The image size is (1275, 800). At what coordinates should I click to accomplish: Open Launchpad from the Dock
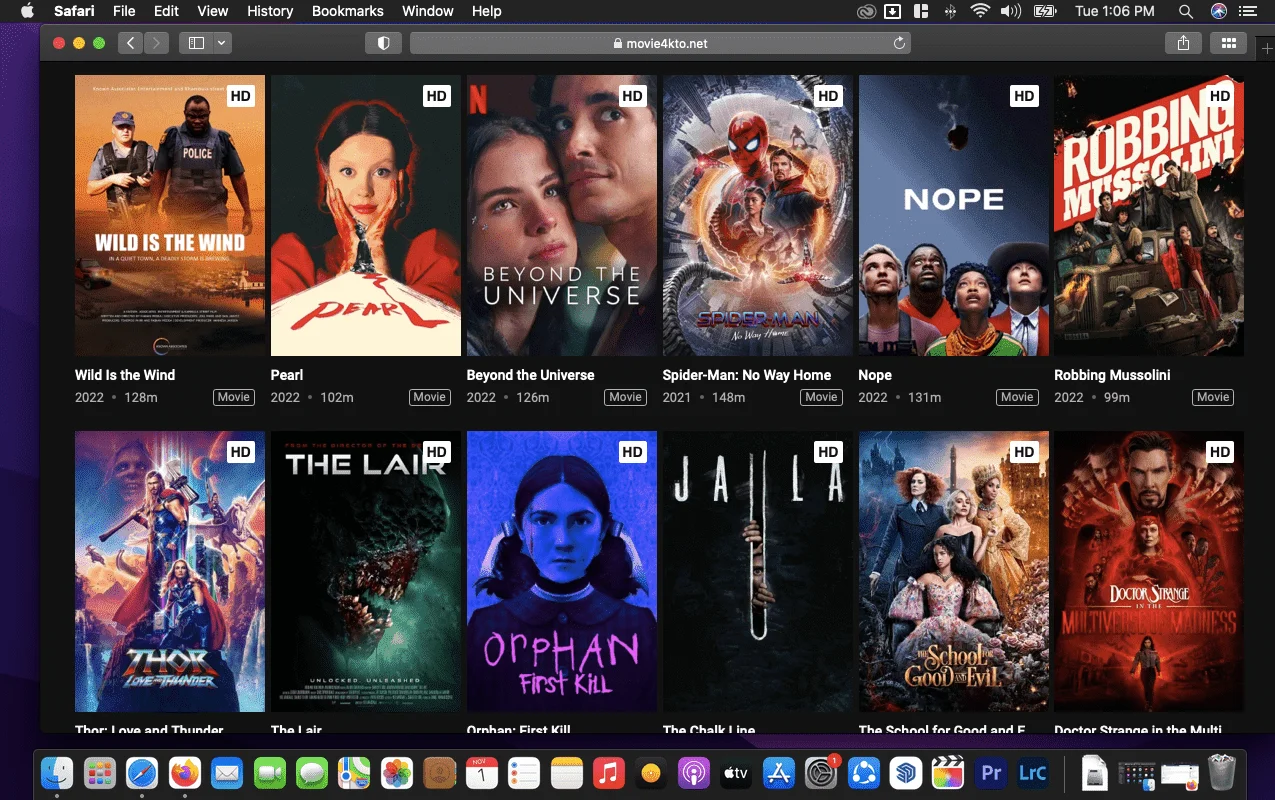coord(100,773)
